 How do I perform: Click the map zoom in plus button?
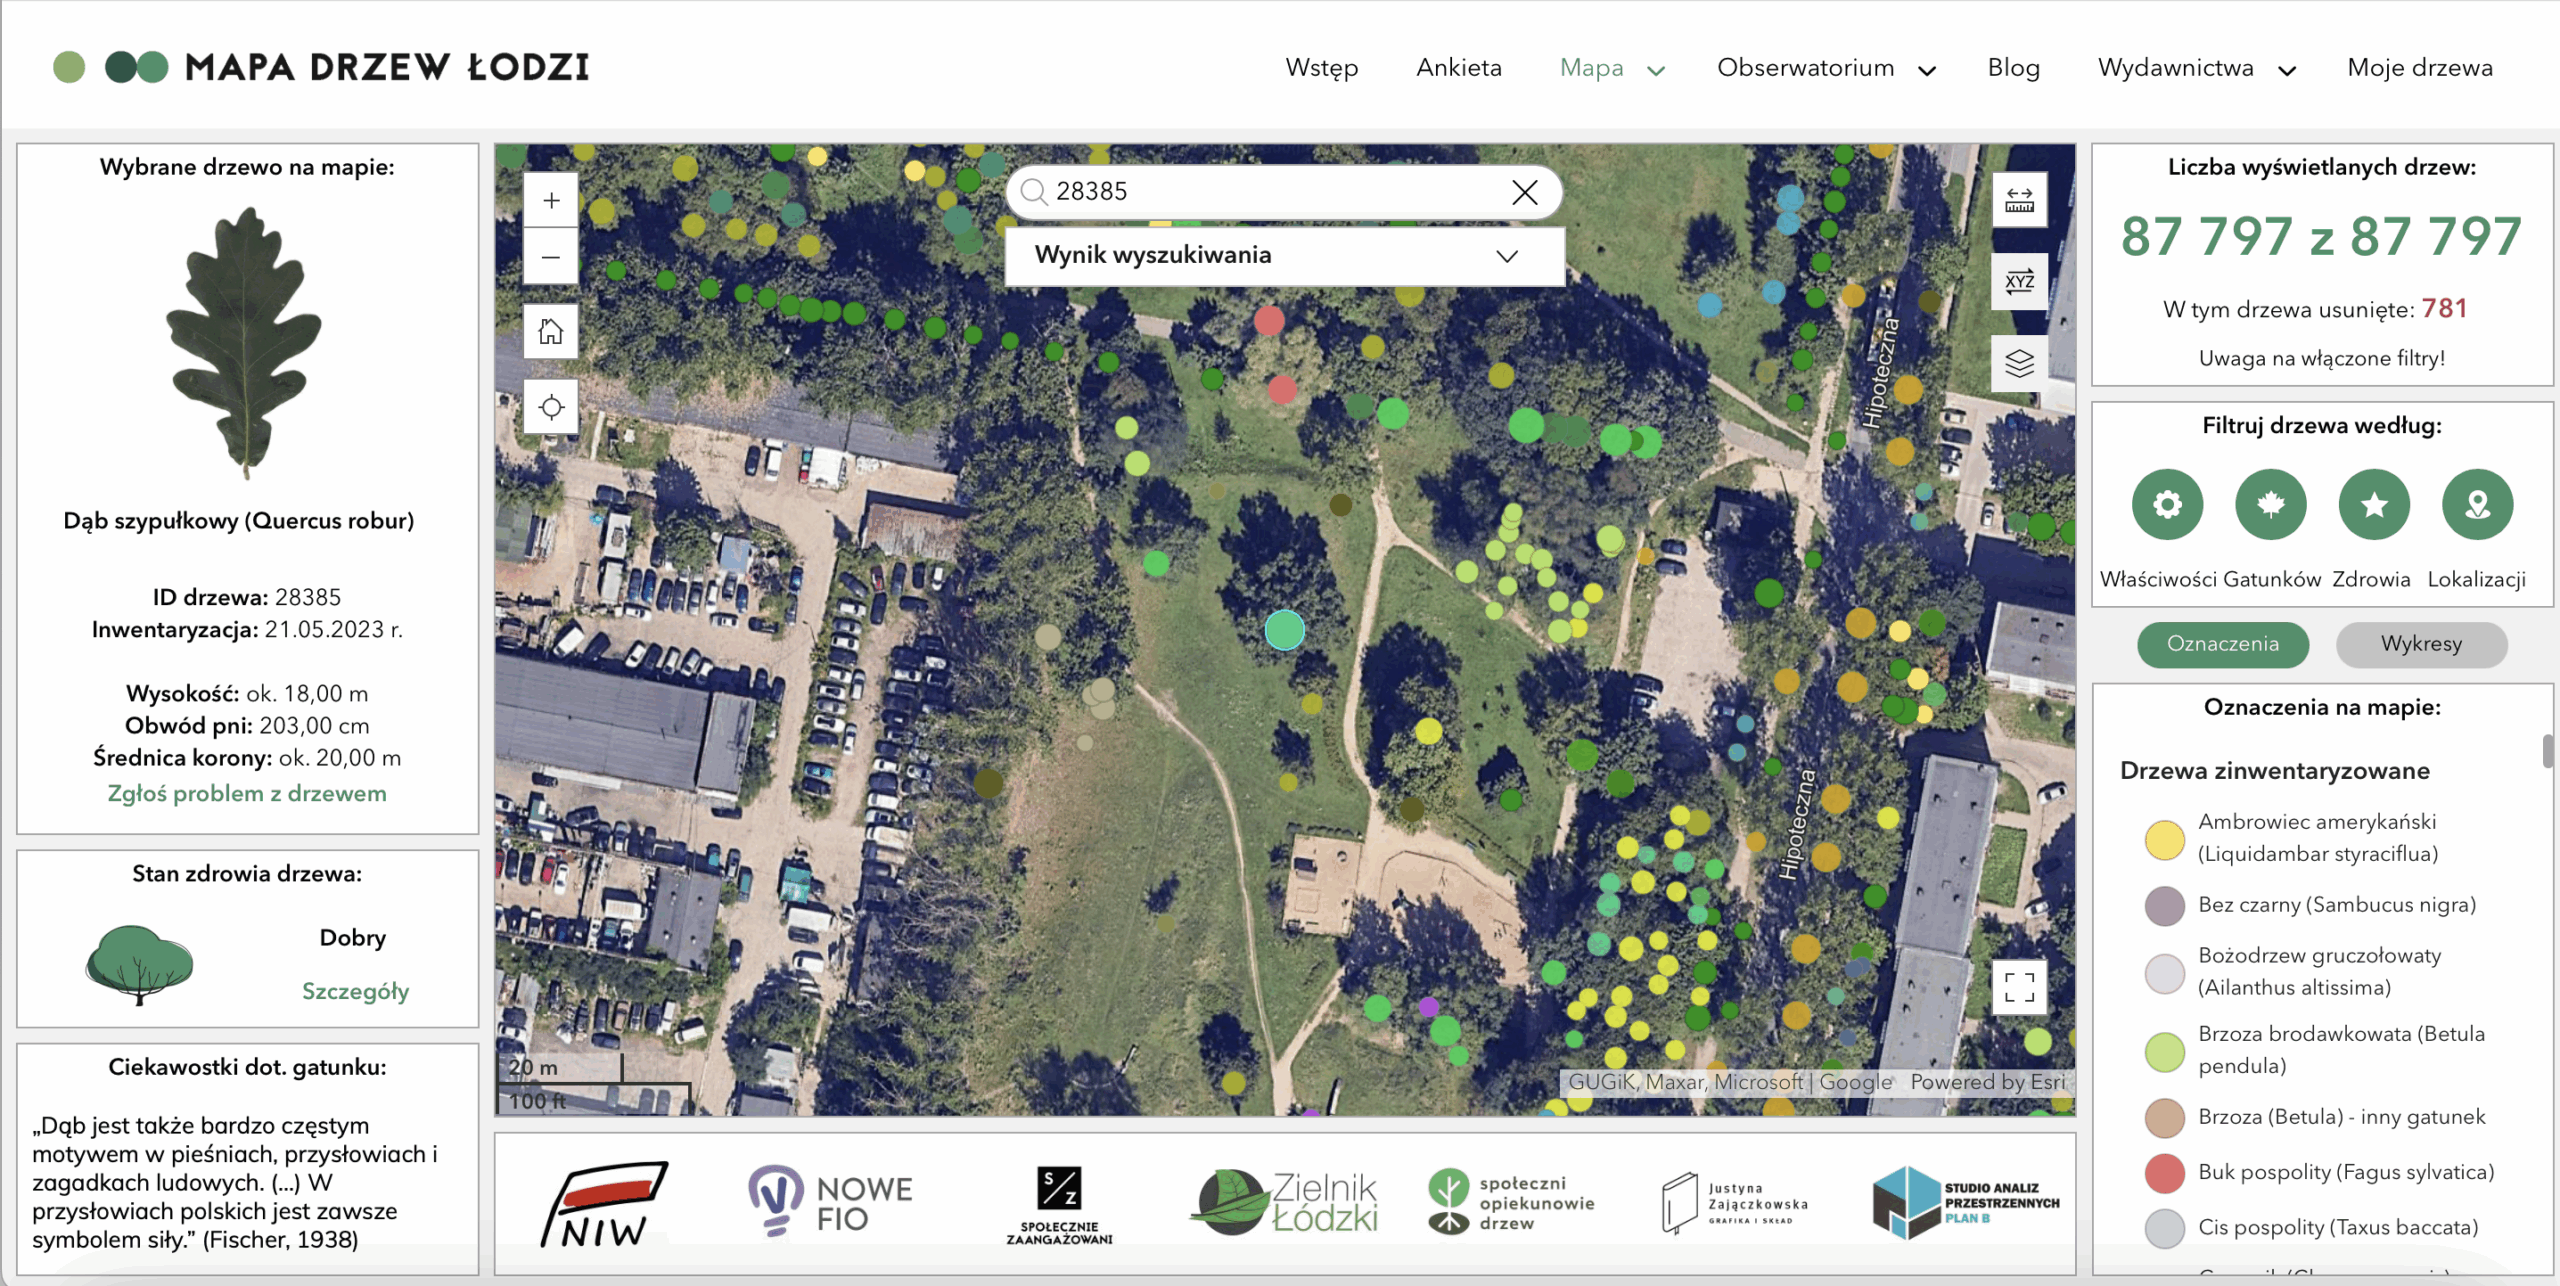551,201
